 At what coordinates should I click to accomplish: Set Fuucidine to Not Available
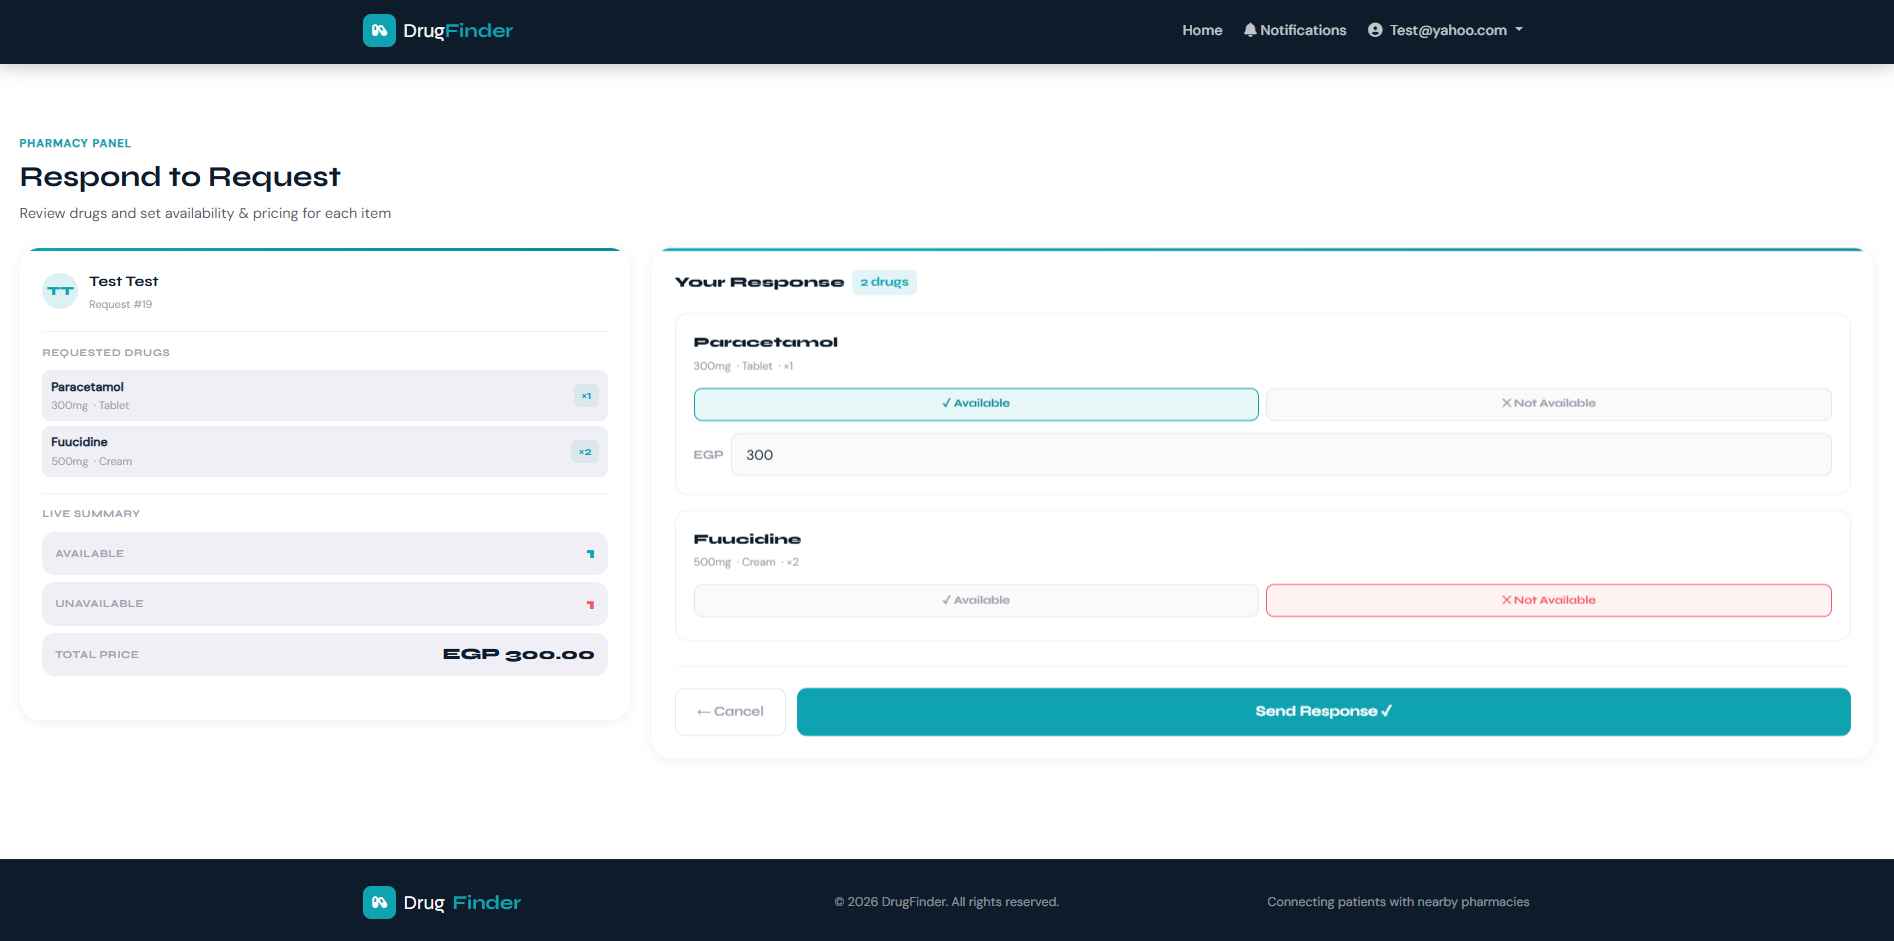tap(1548, 600)
